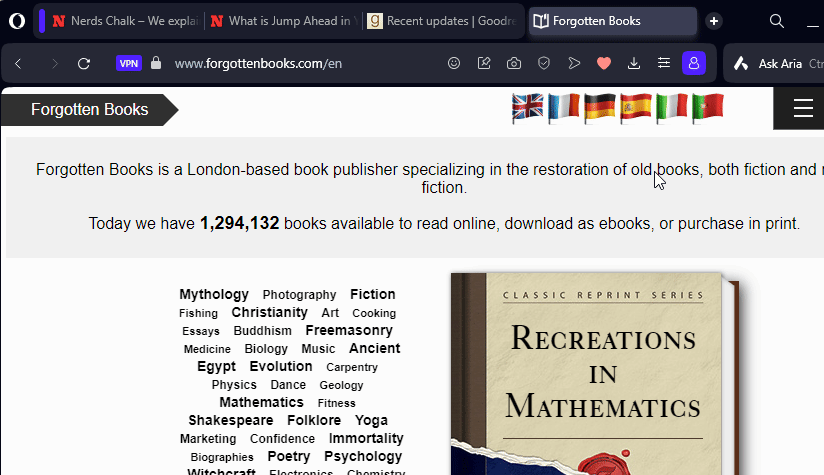Screen dimensions: 824x475
Task: Open the Mythology category
Action: (x=214, y=294)
